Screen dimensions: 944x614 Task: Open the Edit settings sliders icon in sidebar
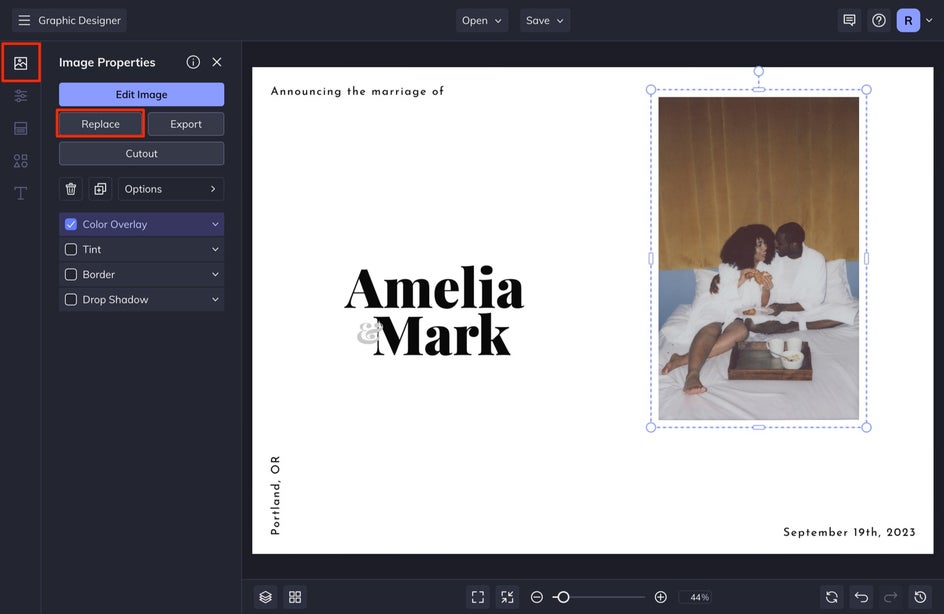point(20,96)
